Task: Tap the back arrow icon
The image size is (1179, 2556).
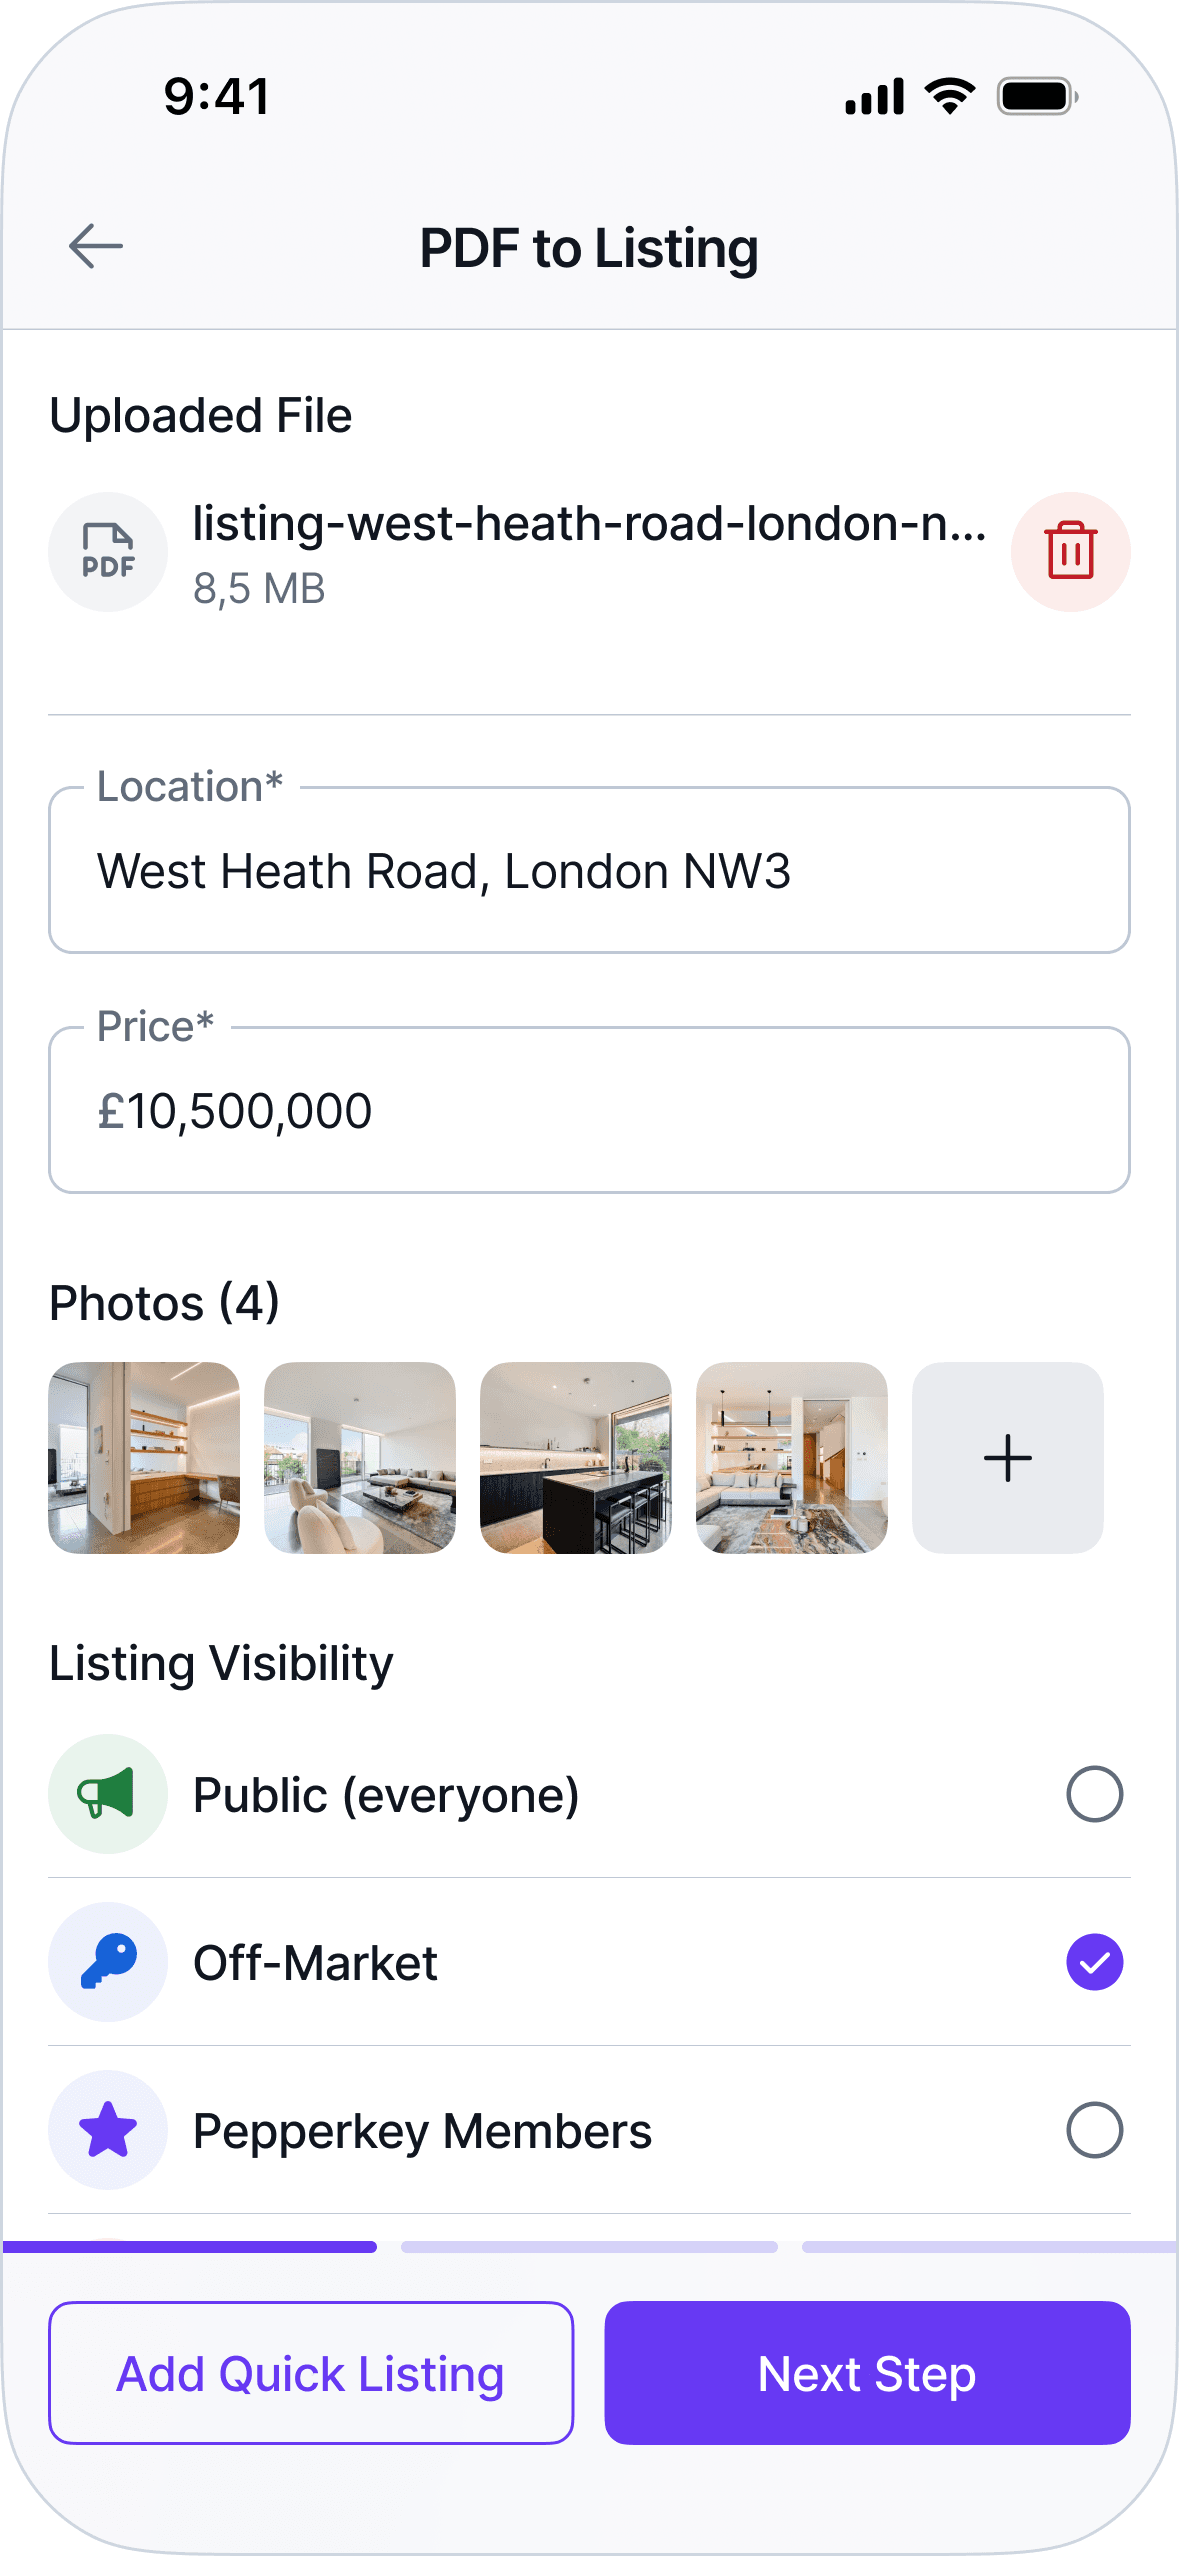Action: tap(96, 246)
